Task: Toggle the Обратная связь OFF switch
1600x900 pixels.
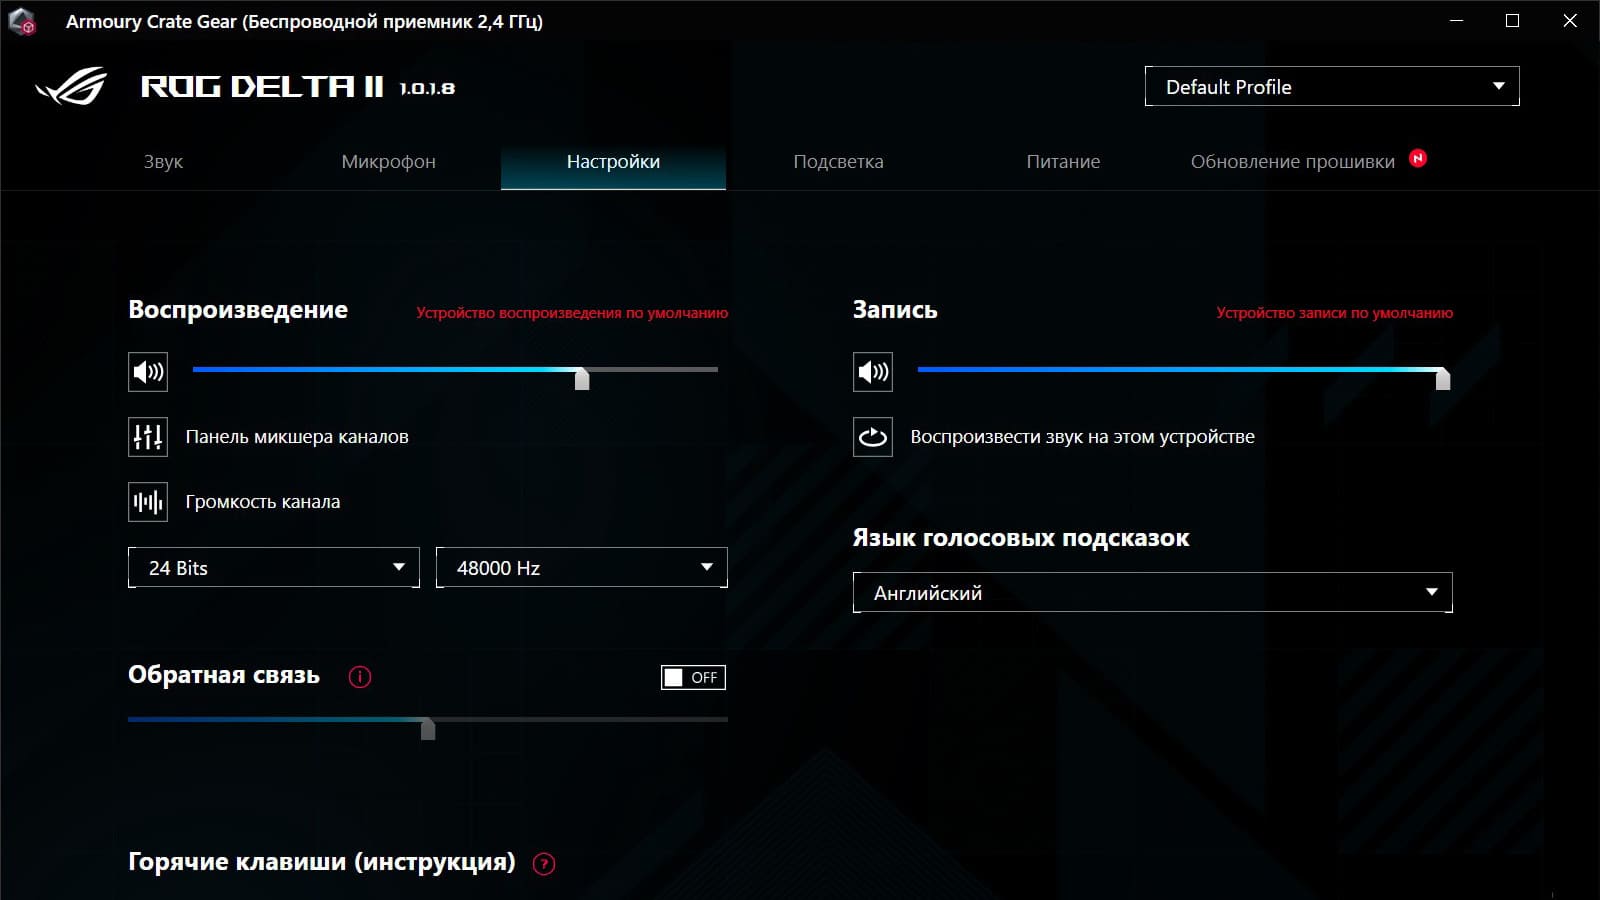Action: coord(693,677)
